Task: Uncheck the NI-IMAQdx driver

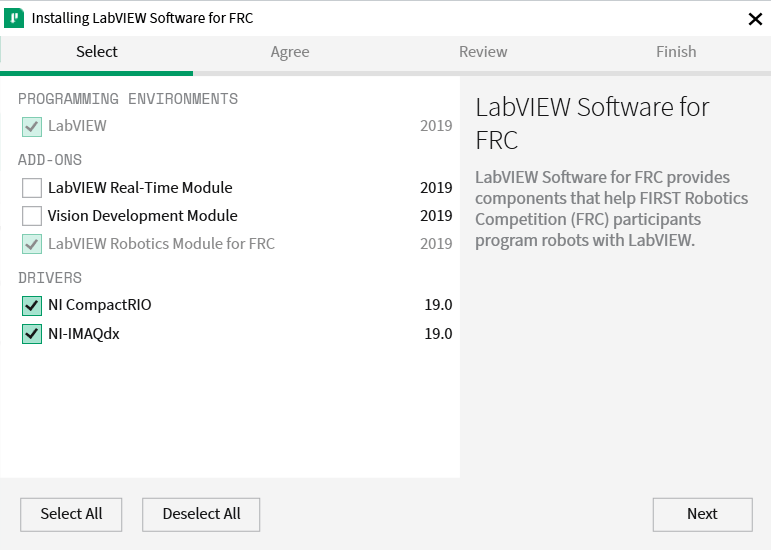Action: [32, 334]
